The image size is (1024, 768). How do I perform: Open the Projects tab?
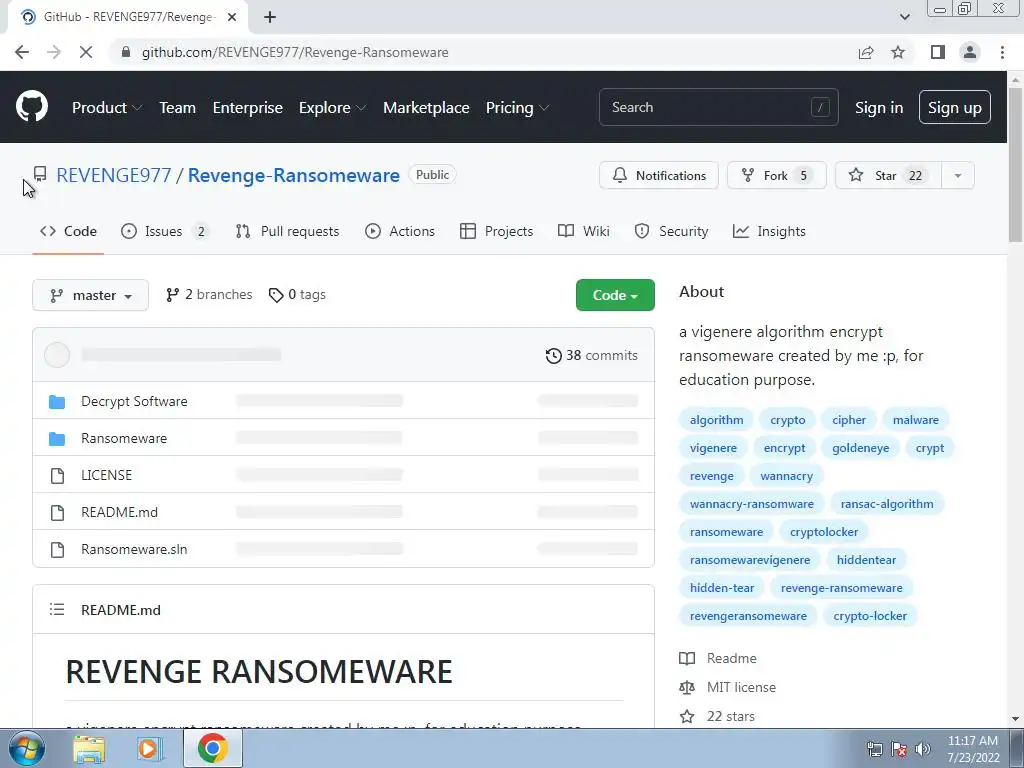[496, 231]
